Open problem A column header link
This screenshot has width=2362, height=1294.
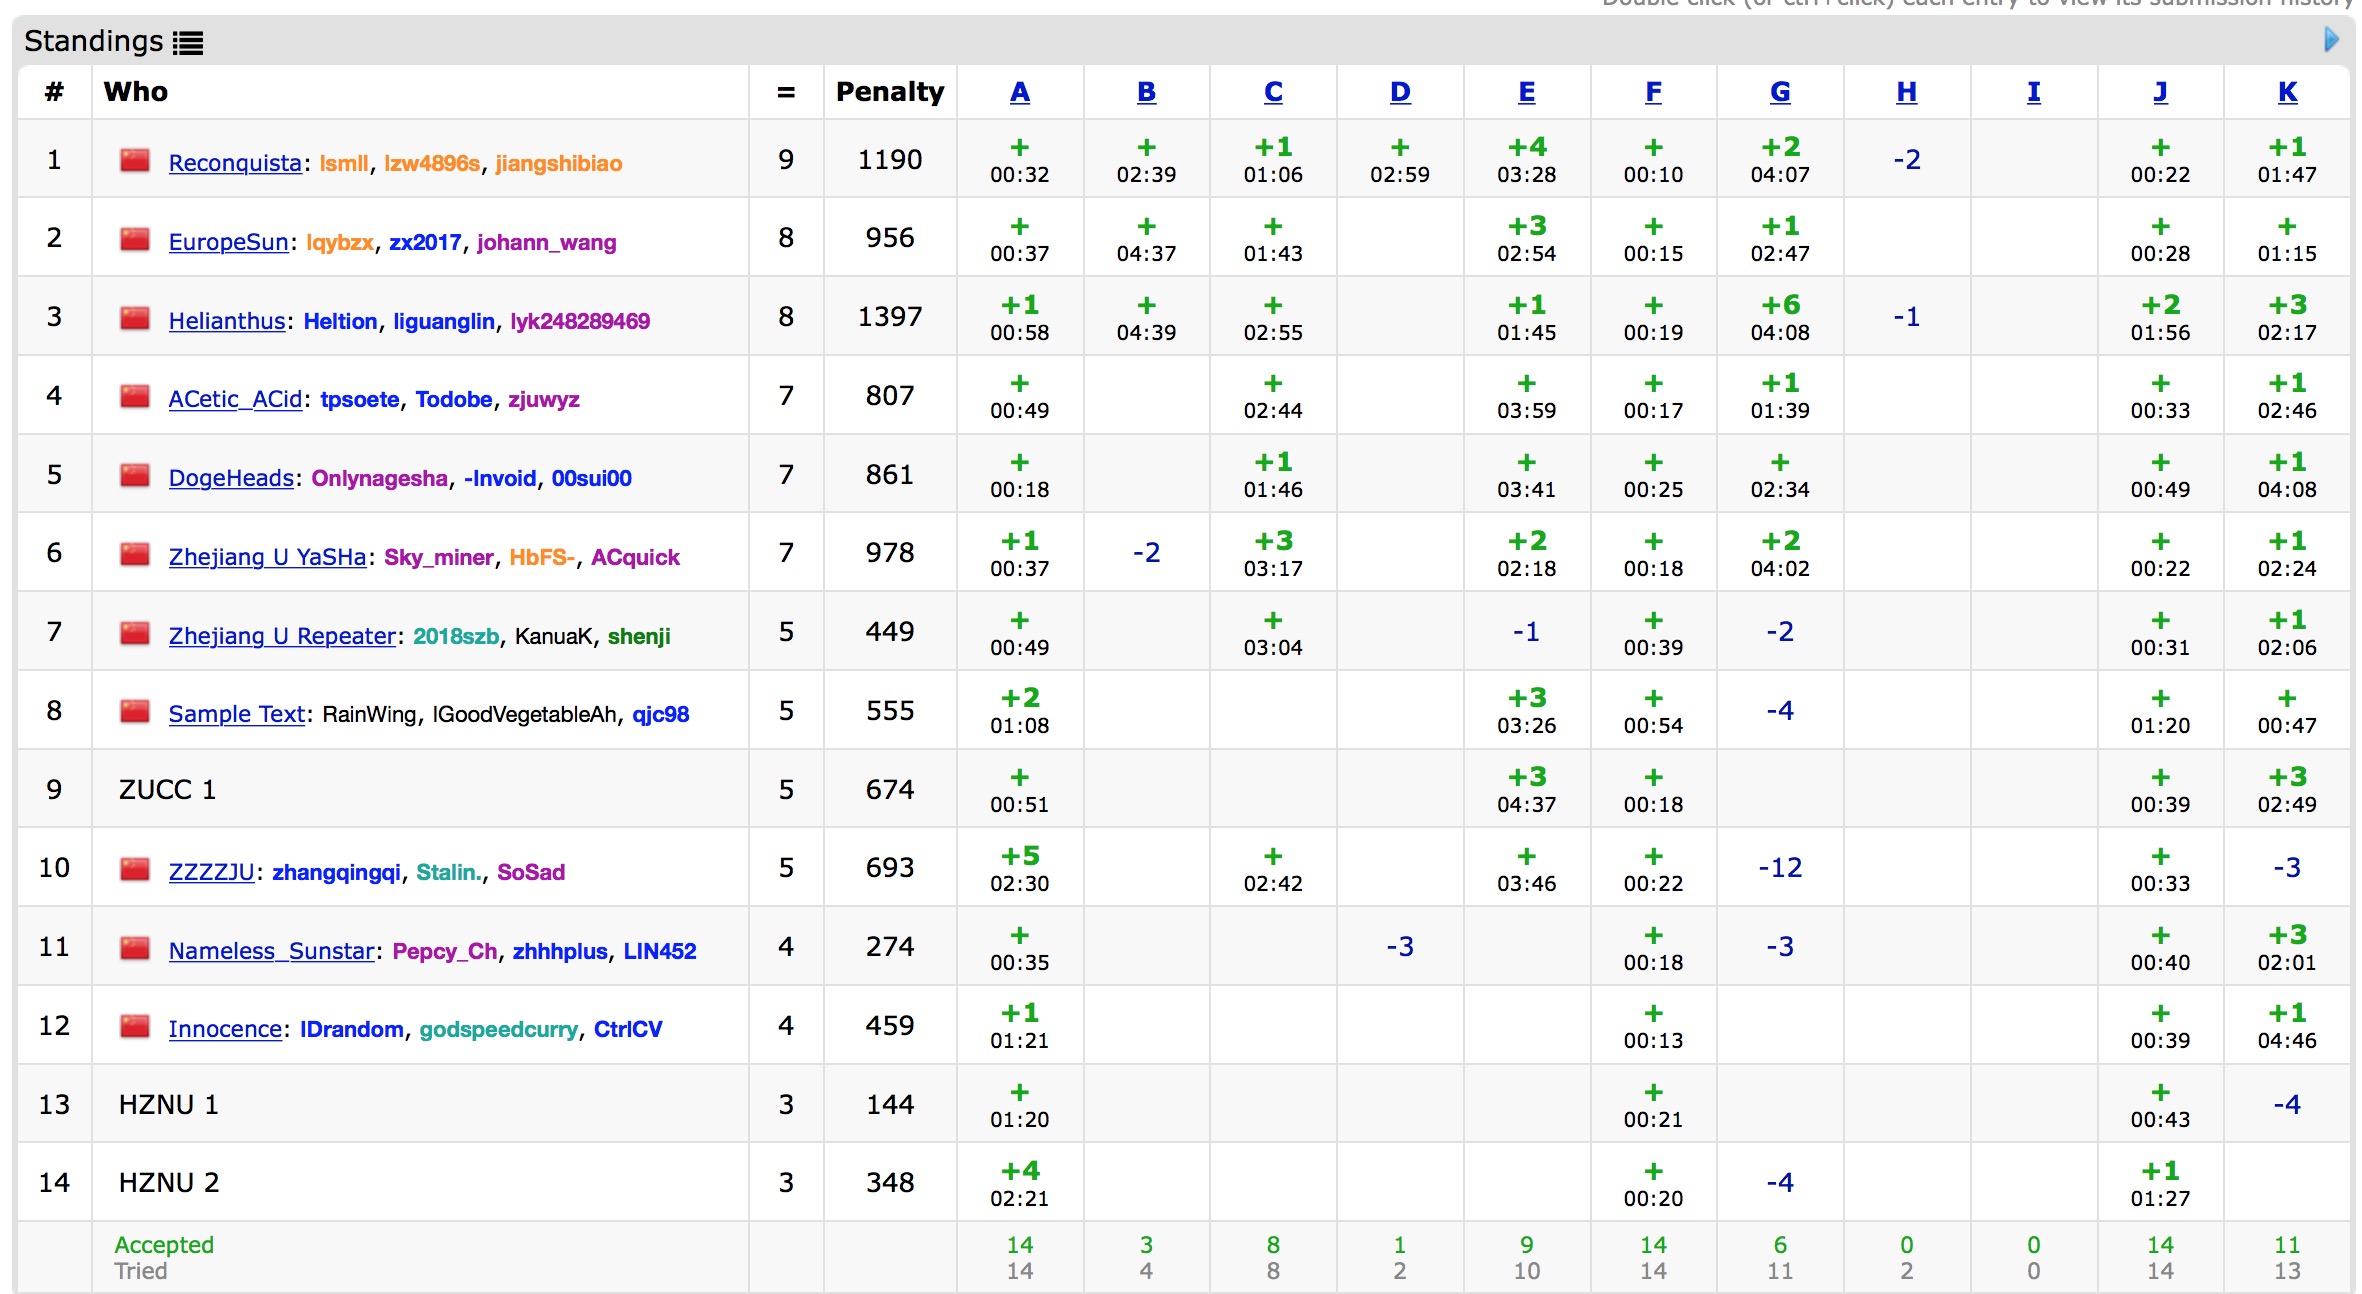tap(1019, 92)
